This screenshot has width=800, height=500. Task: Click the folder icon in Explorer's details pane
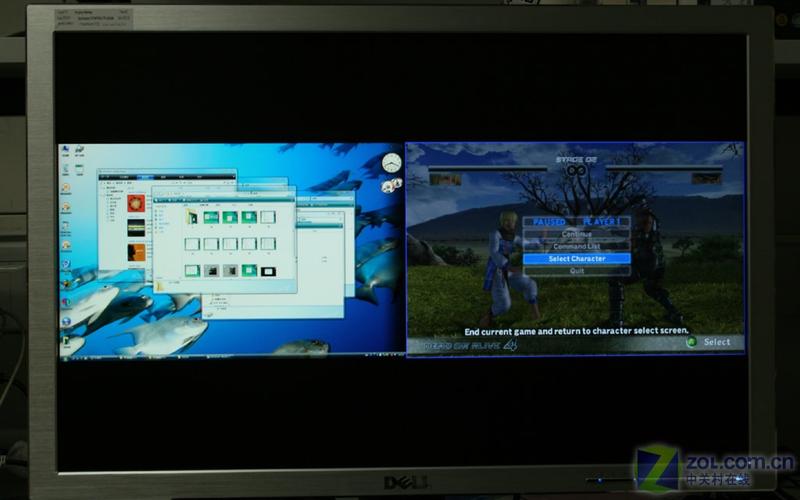[x=160, y=286]
